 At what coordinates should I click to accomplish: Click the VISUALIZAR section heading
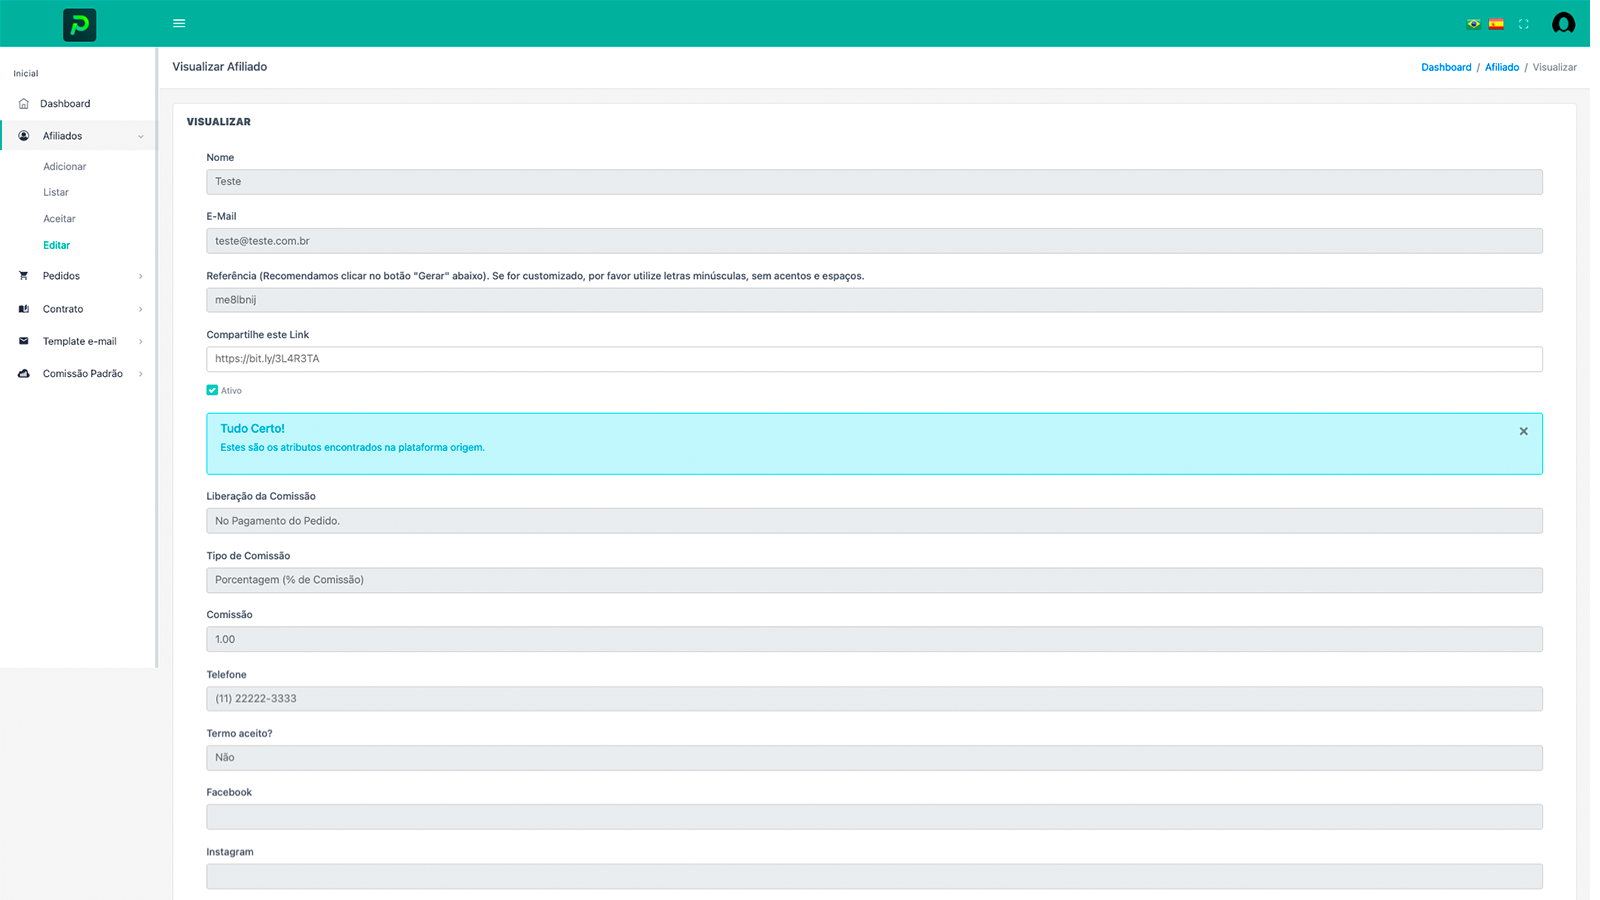tap(218, 122)
